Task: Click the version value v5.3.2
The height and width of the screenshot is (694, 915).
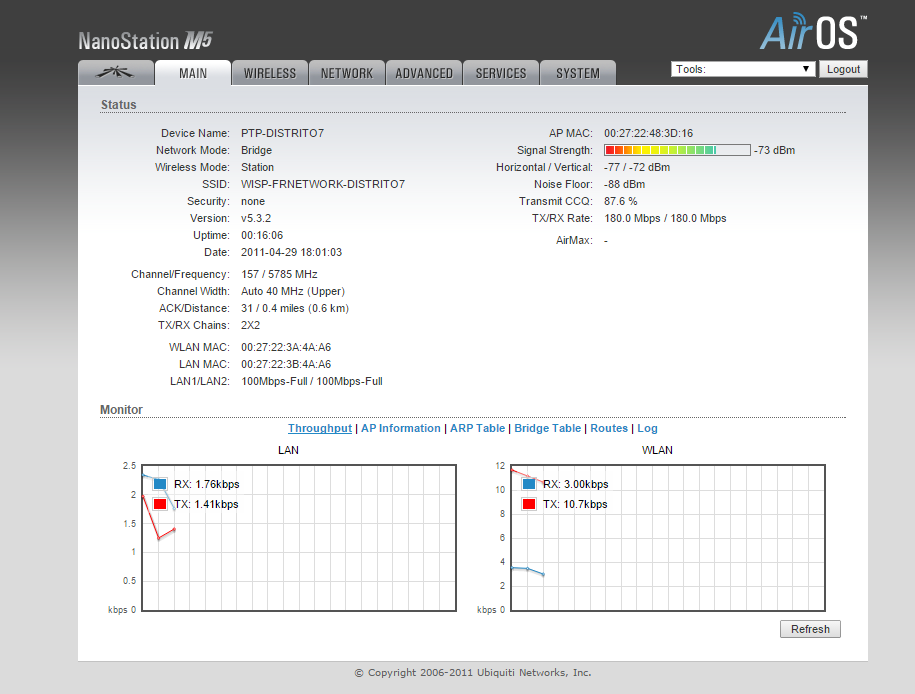Action: (x=256, y=218)
